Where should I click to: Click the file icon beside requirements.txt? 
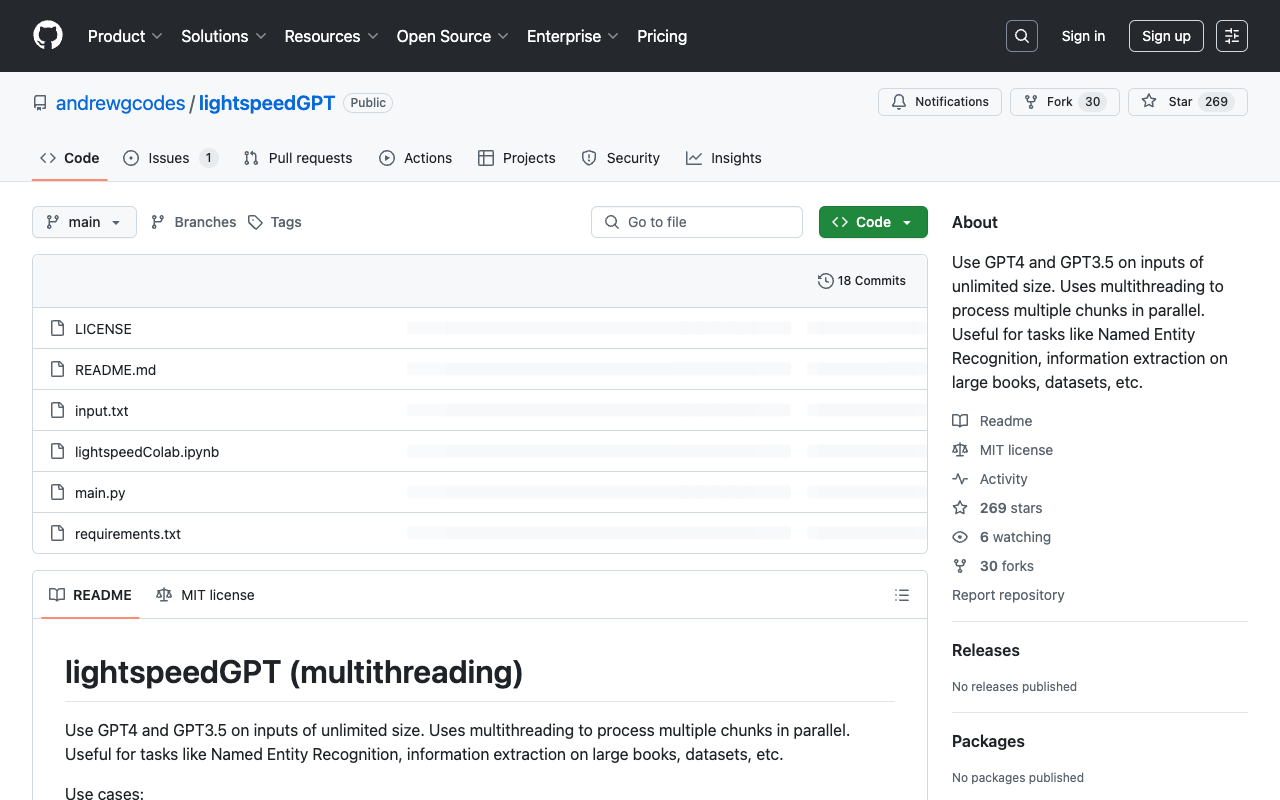coord(58,534)
